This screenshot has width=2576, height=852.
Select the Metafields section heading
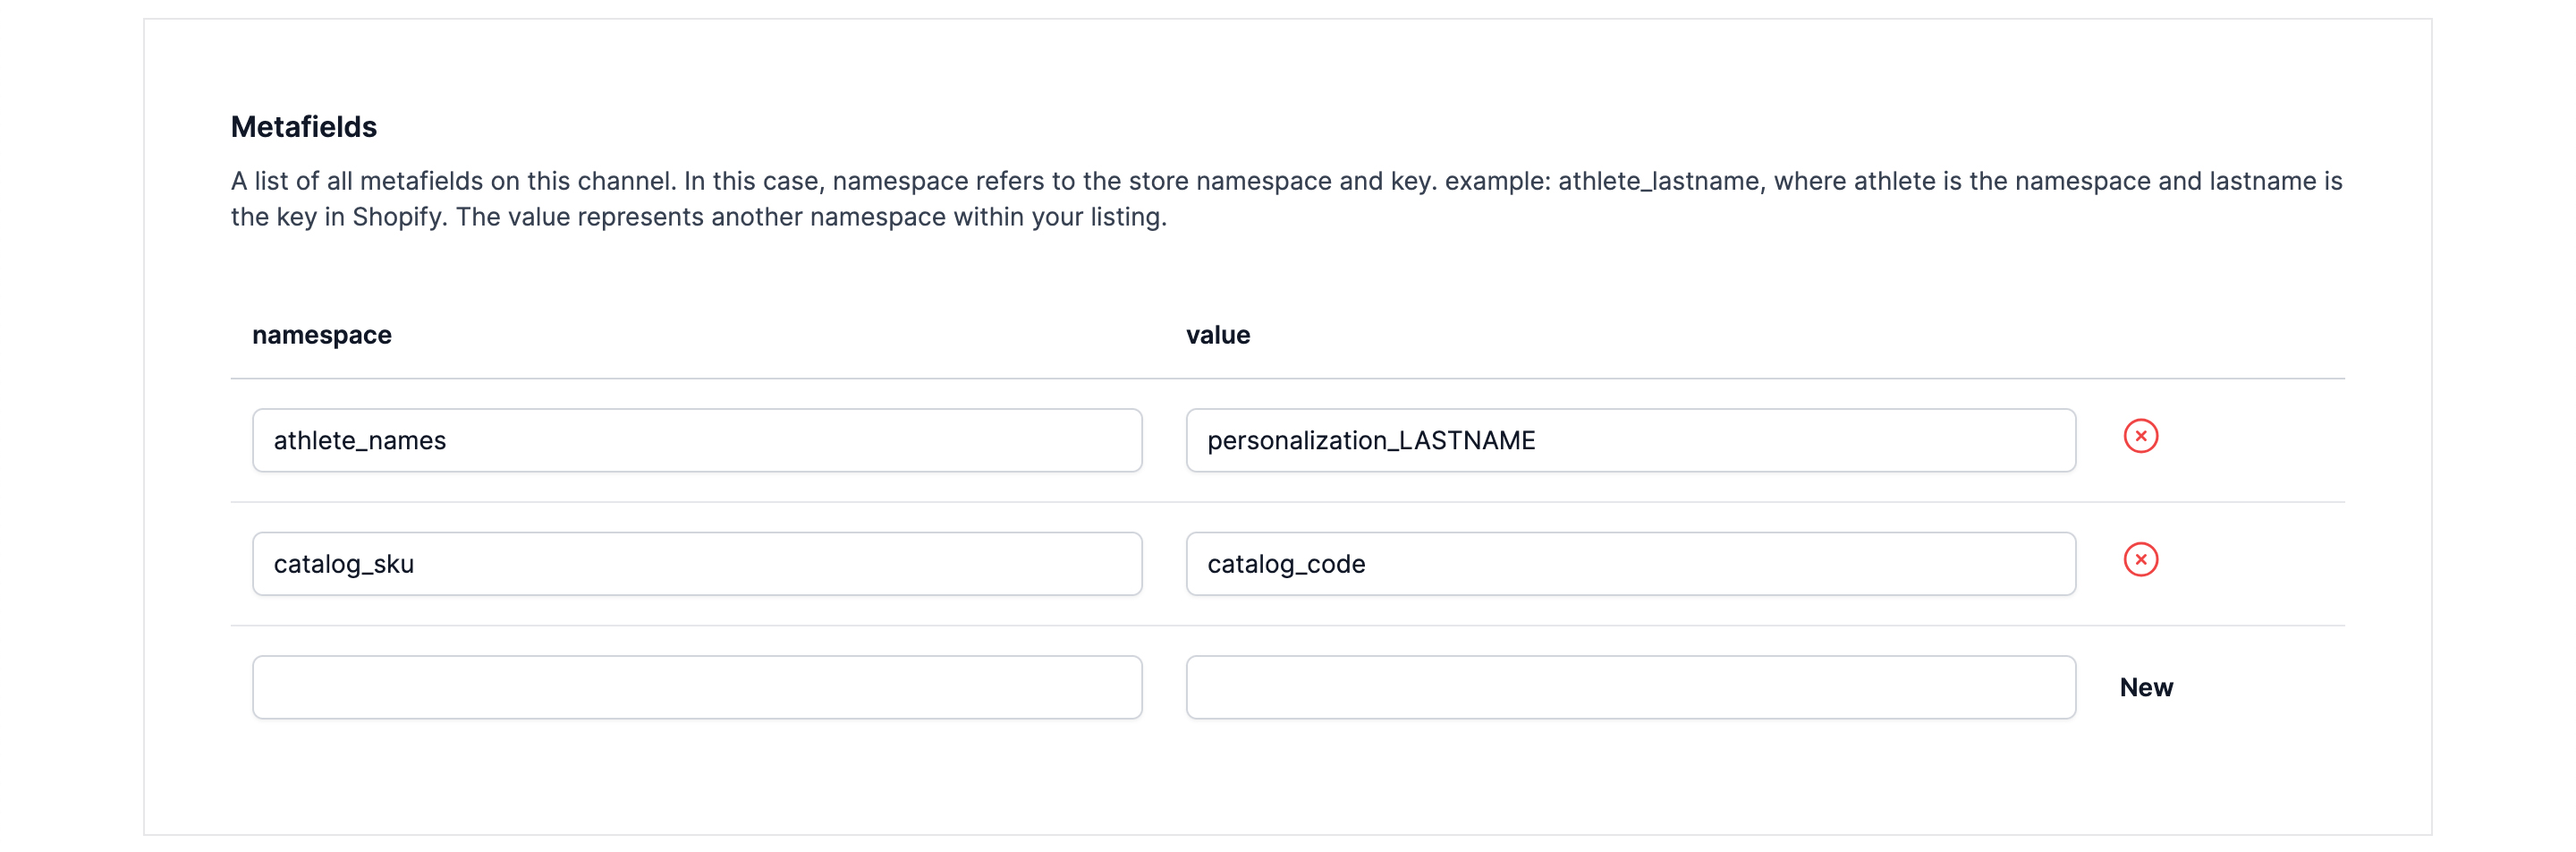303,127
